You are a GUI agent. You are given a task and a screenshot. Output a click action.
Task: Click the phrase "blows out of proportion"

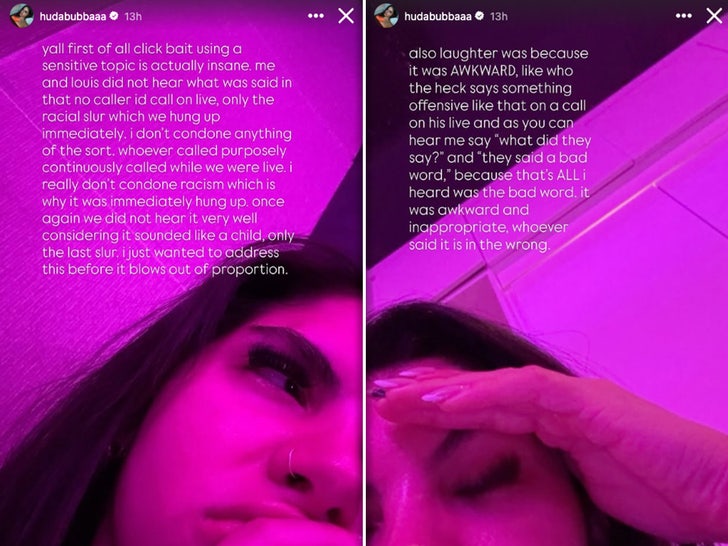tap(208, 269)
